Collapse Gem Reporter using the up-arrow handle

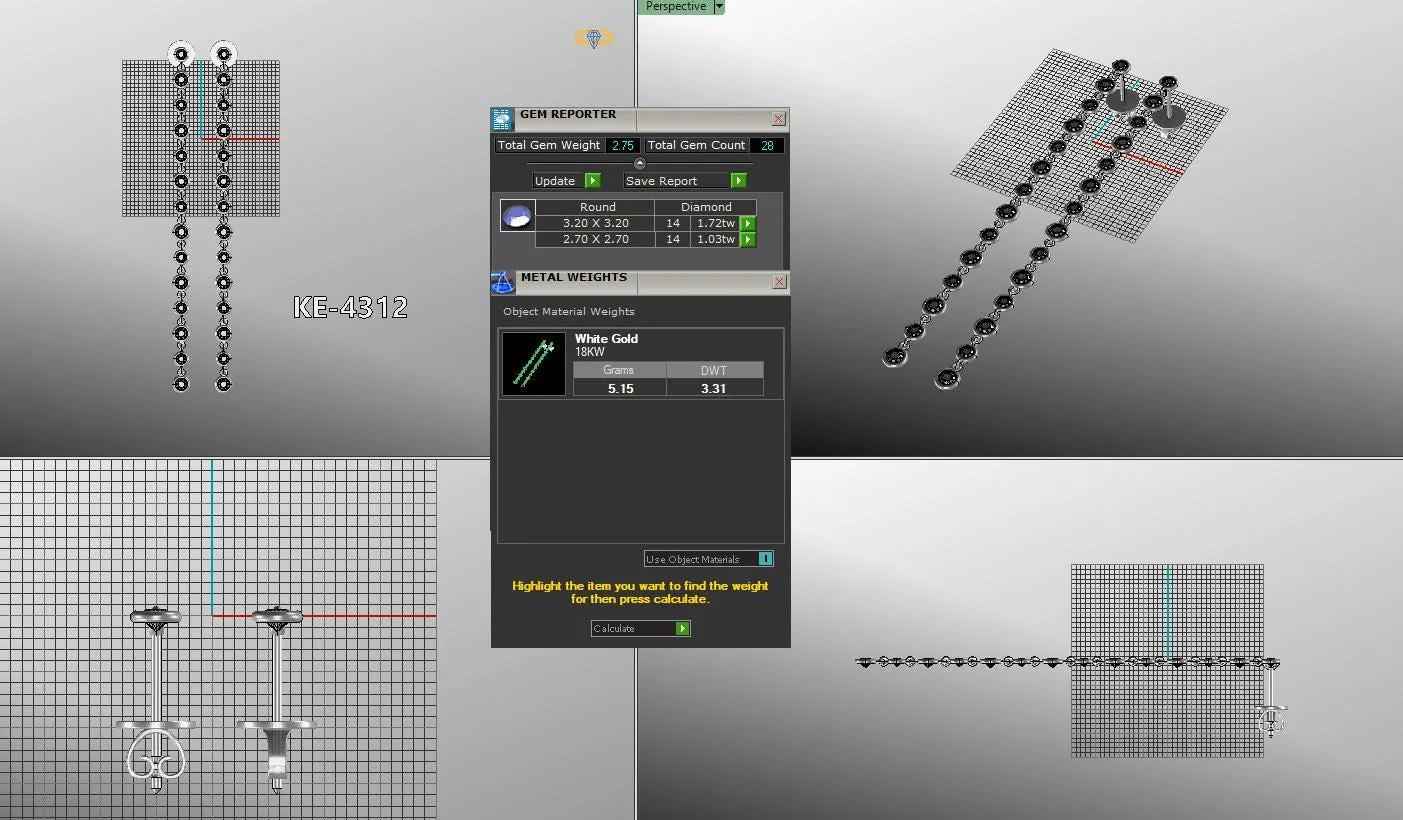(640, 163)
